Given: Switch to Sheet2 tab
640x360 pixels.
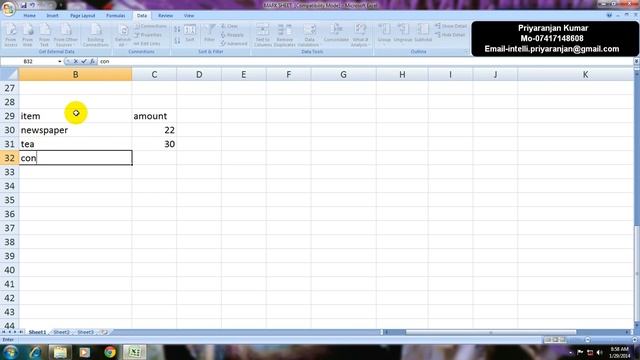Looking at the screenshot, I should point(61,332).
